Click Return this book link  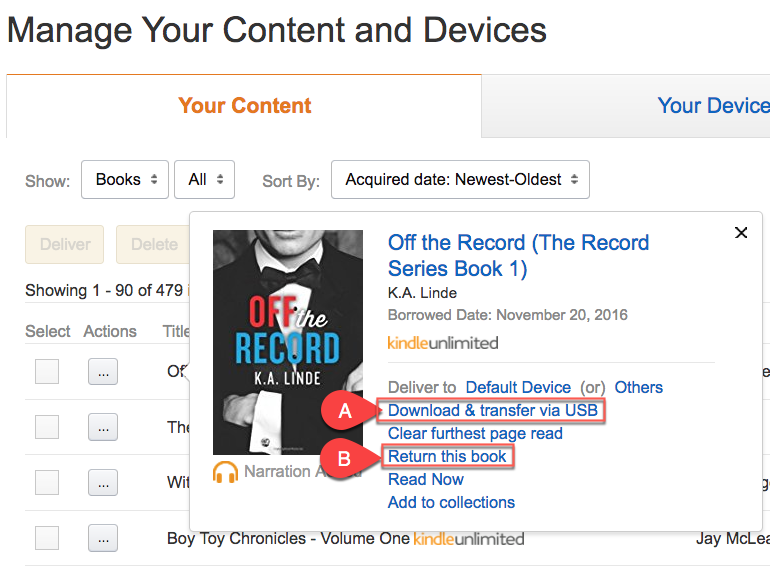pyautogui.click(x=447, y=457)
